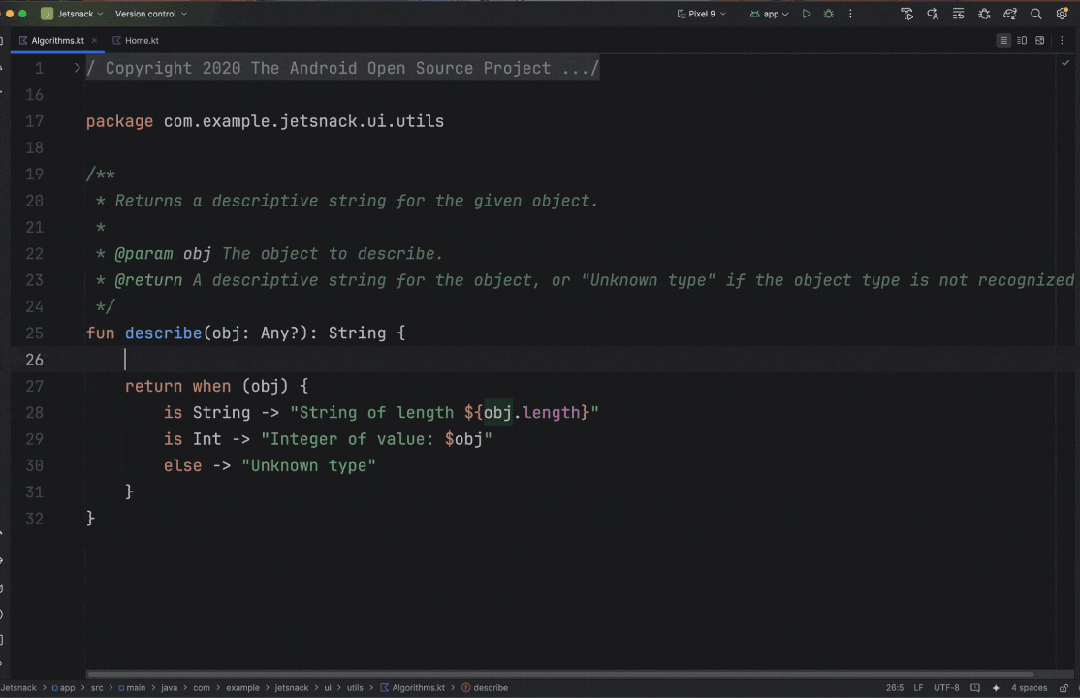Open the Pixel 9 device dropdown
Screen dimensions: 1080x698
[704, 14]
